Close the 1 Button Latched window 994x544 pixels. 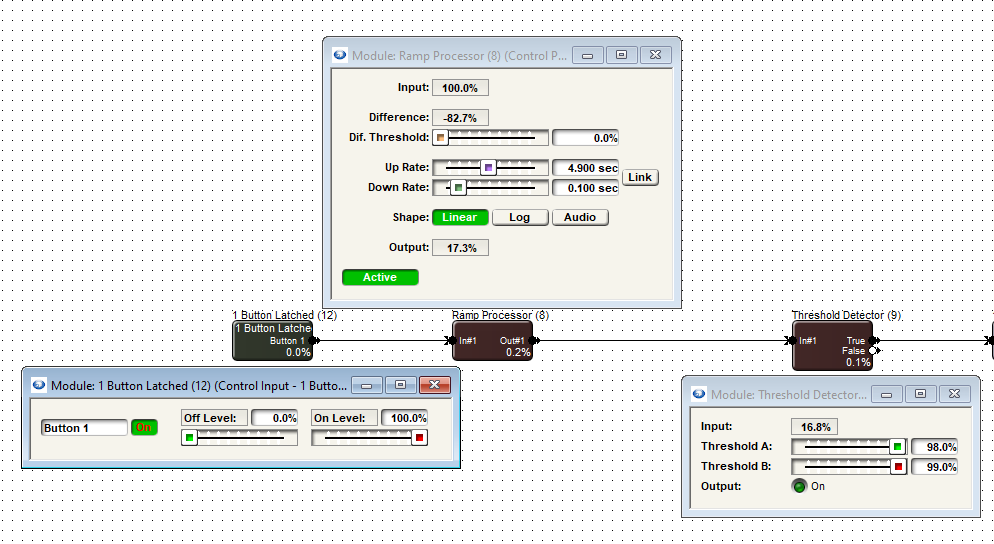click(x=434, y=385)
